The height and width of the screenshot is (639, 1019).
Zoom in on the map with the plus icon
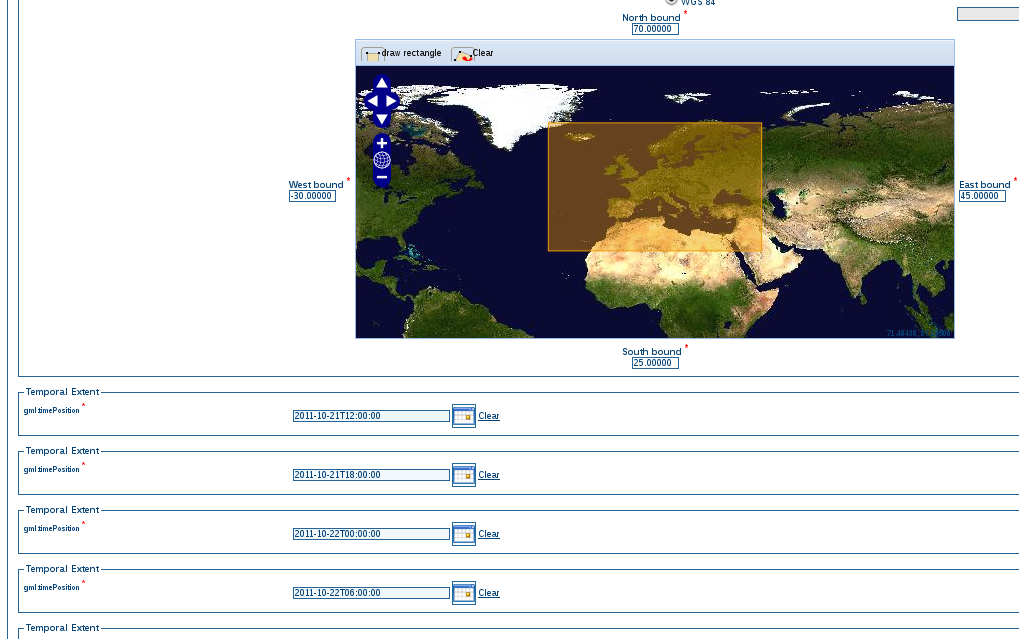(381, 143)
